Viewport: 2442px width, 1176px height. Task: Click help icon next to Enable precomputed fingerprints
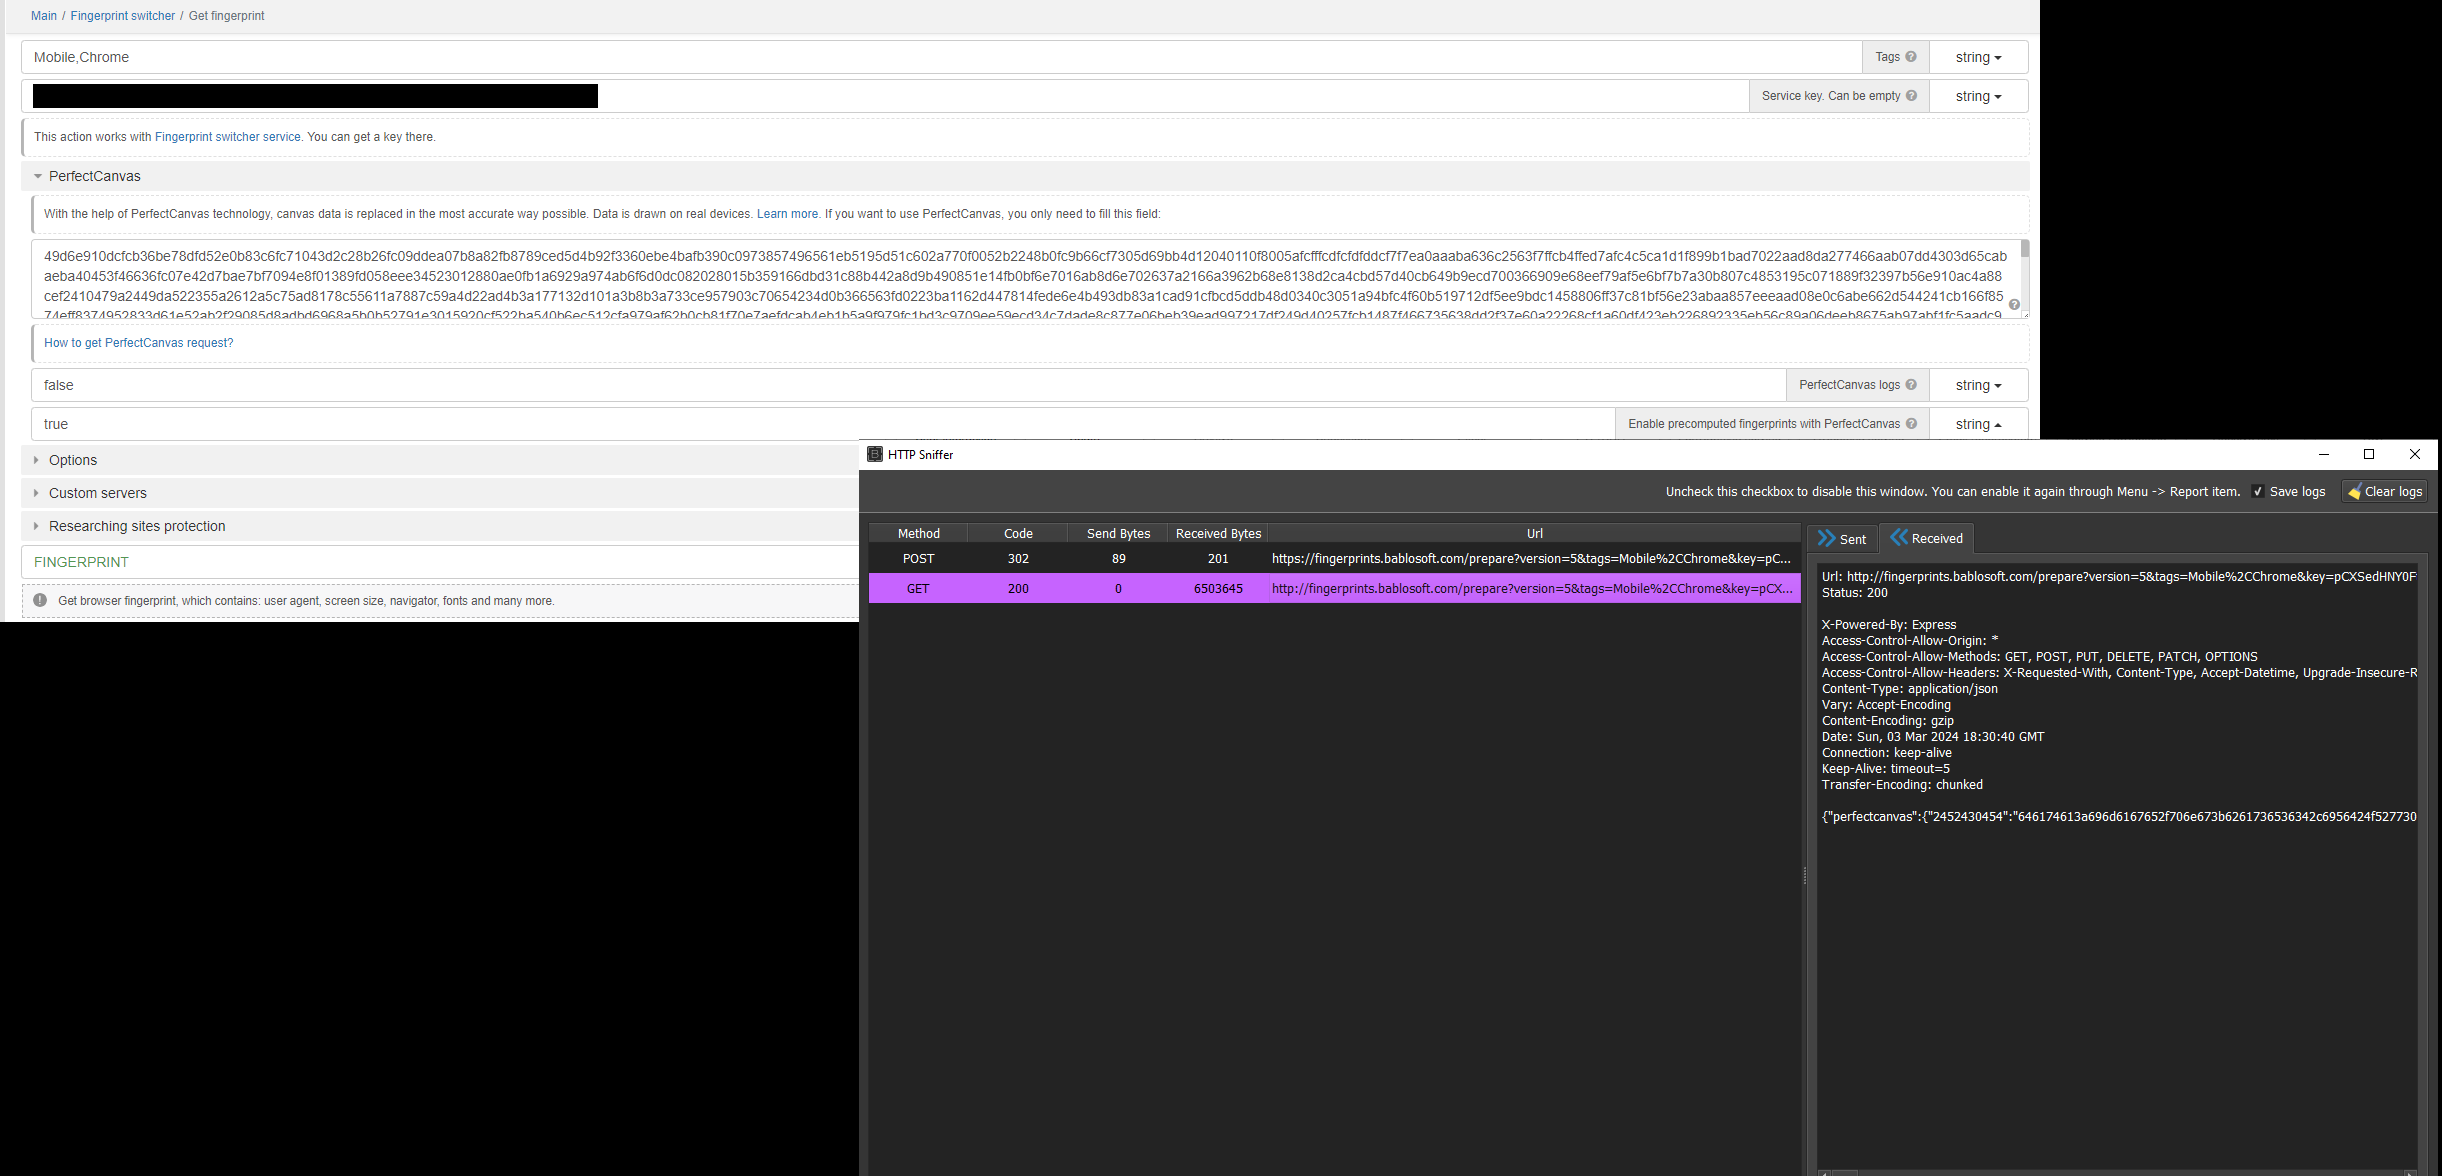coord(1911,424)
